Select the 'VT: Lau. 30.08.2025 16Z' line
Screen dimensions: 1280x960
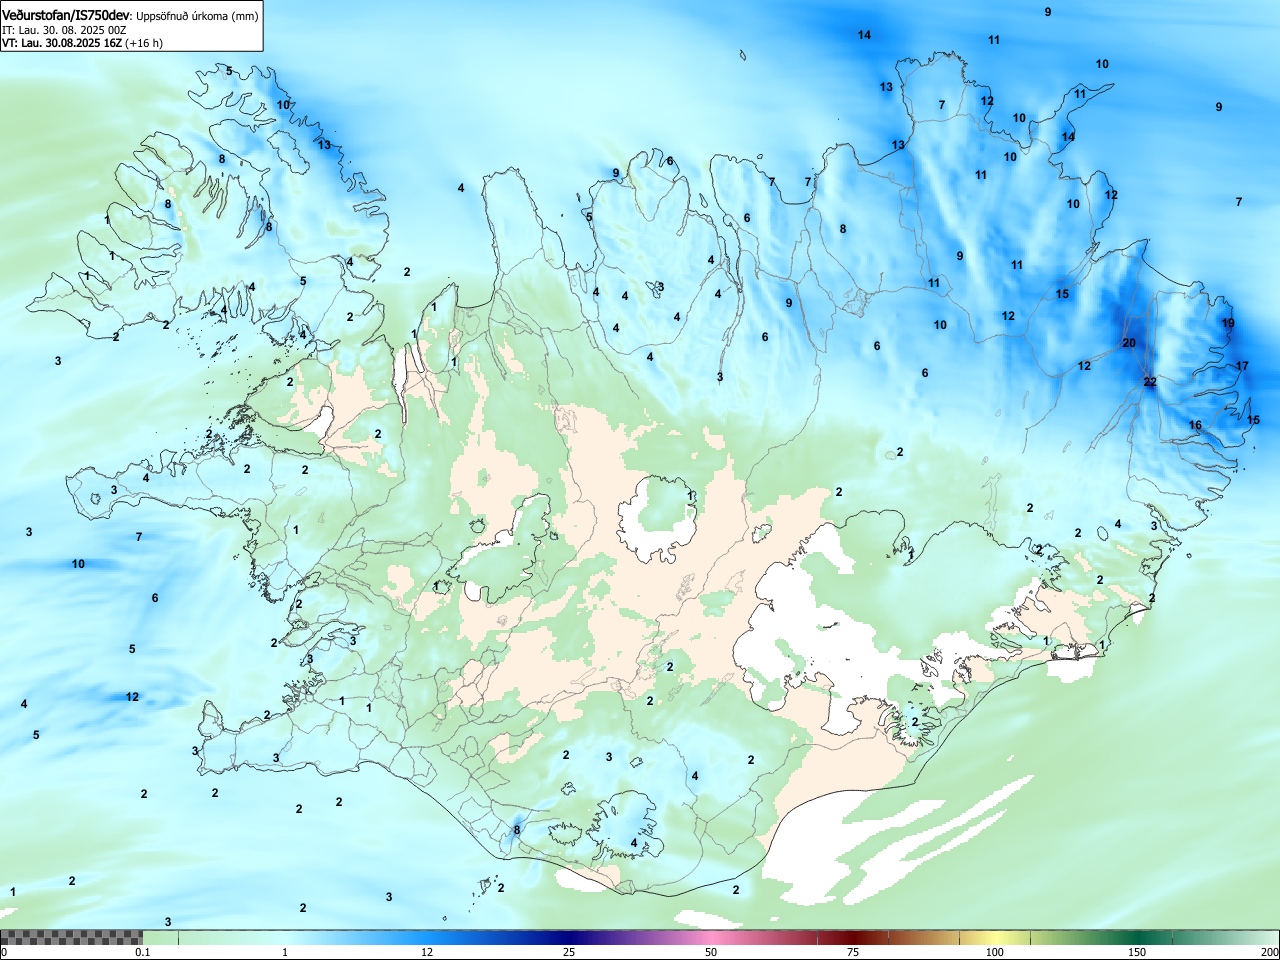[x=62, y=43]
